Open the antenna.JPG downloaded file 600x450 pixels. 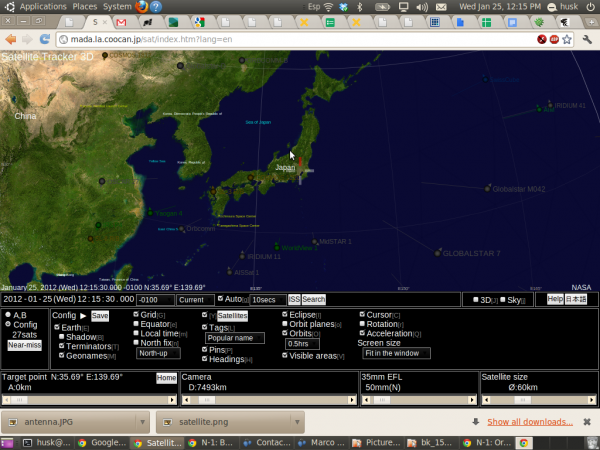click(69, 422)
